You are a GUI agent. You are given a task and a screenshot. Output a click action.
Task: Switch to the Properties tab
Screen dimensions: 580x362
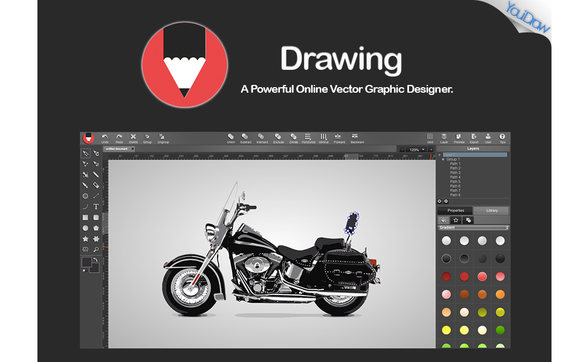455,210
